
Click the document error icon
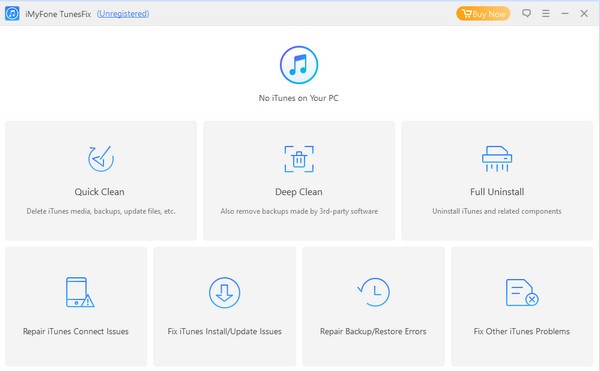pos(522,293)
